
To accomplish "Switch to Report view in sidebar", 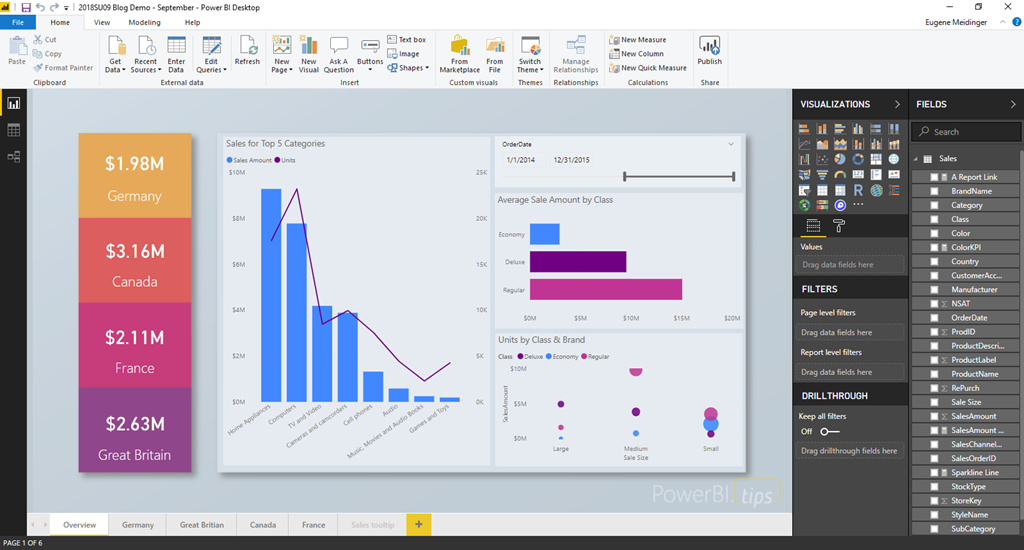I will click(14, 103).
